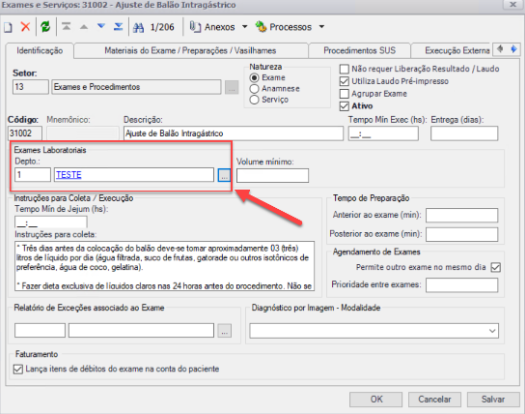525x414 pixels.
Task: Click the Relatório de Exceções code field
Action: click(x=40, y=331)
